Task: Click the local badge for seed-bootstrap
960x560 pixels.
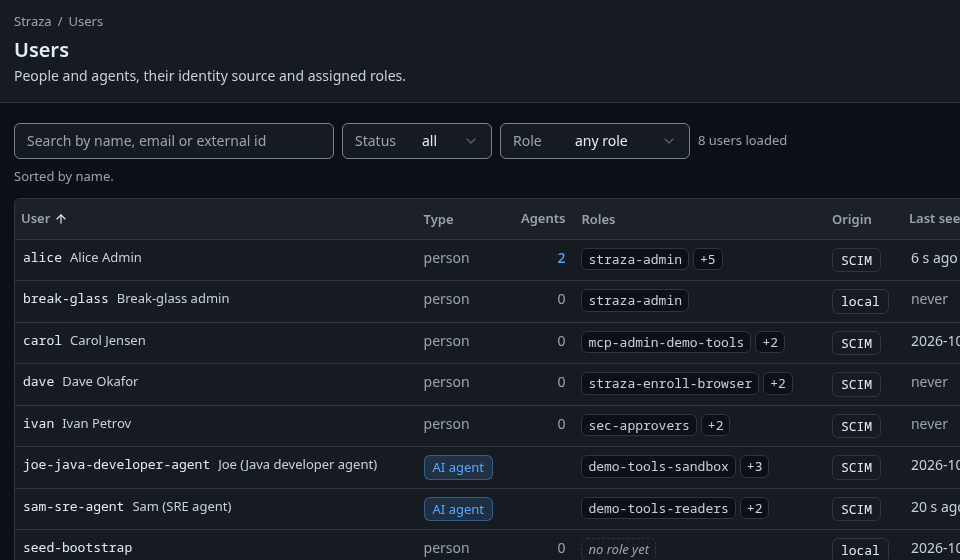Action: pos(860,550)
